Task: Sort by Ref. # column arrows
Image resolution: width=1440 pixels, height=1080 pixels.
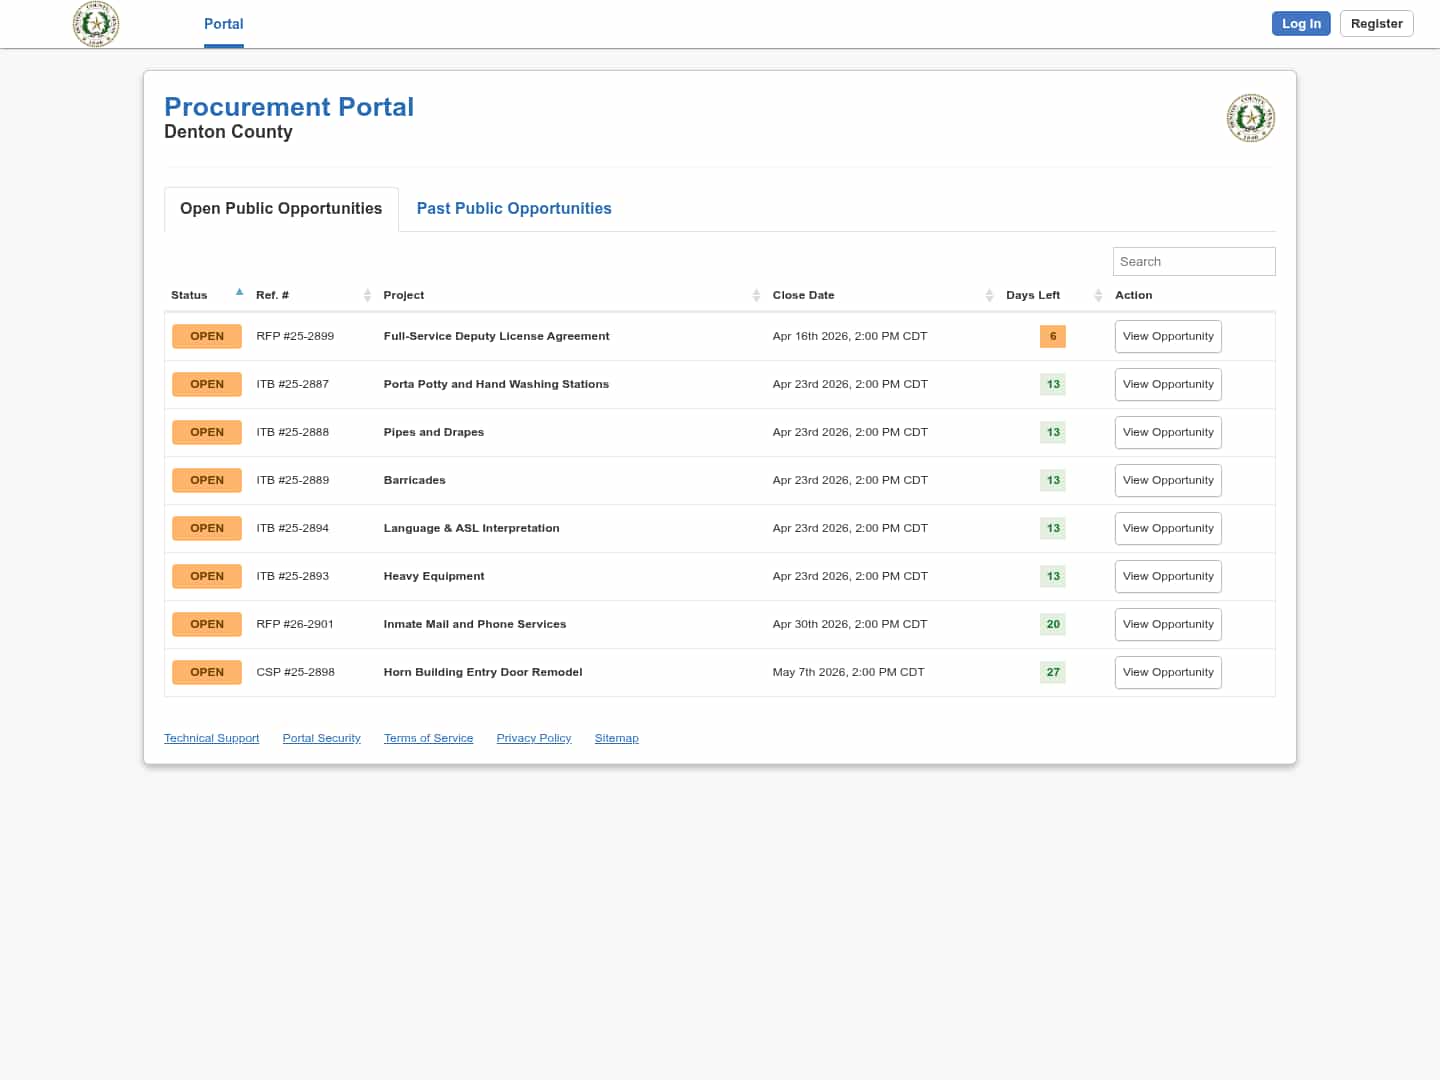Action: point(367,295)
